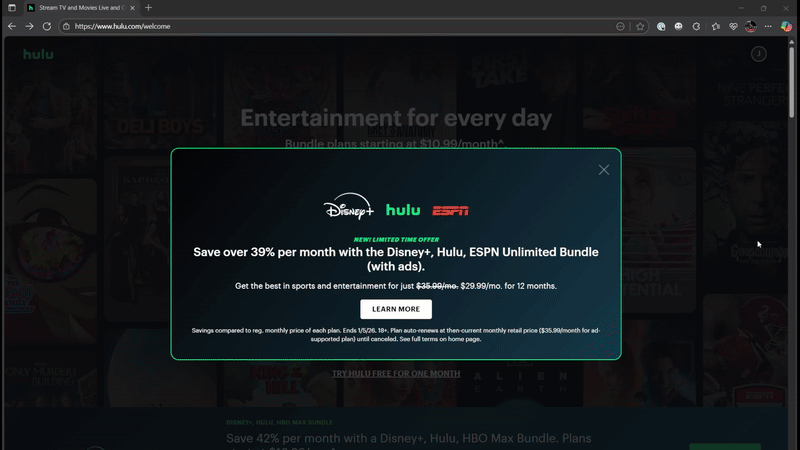The image size is (800, 450).
Task: Open the Copilot sidebar icon
Action: [x=786, y=27]
